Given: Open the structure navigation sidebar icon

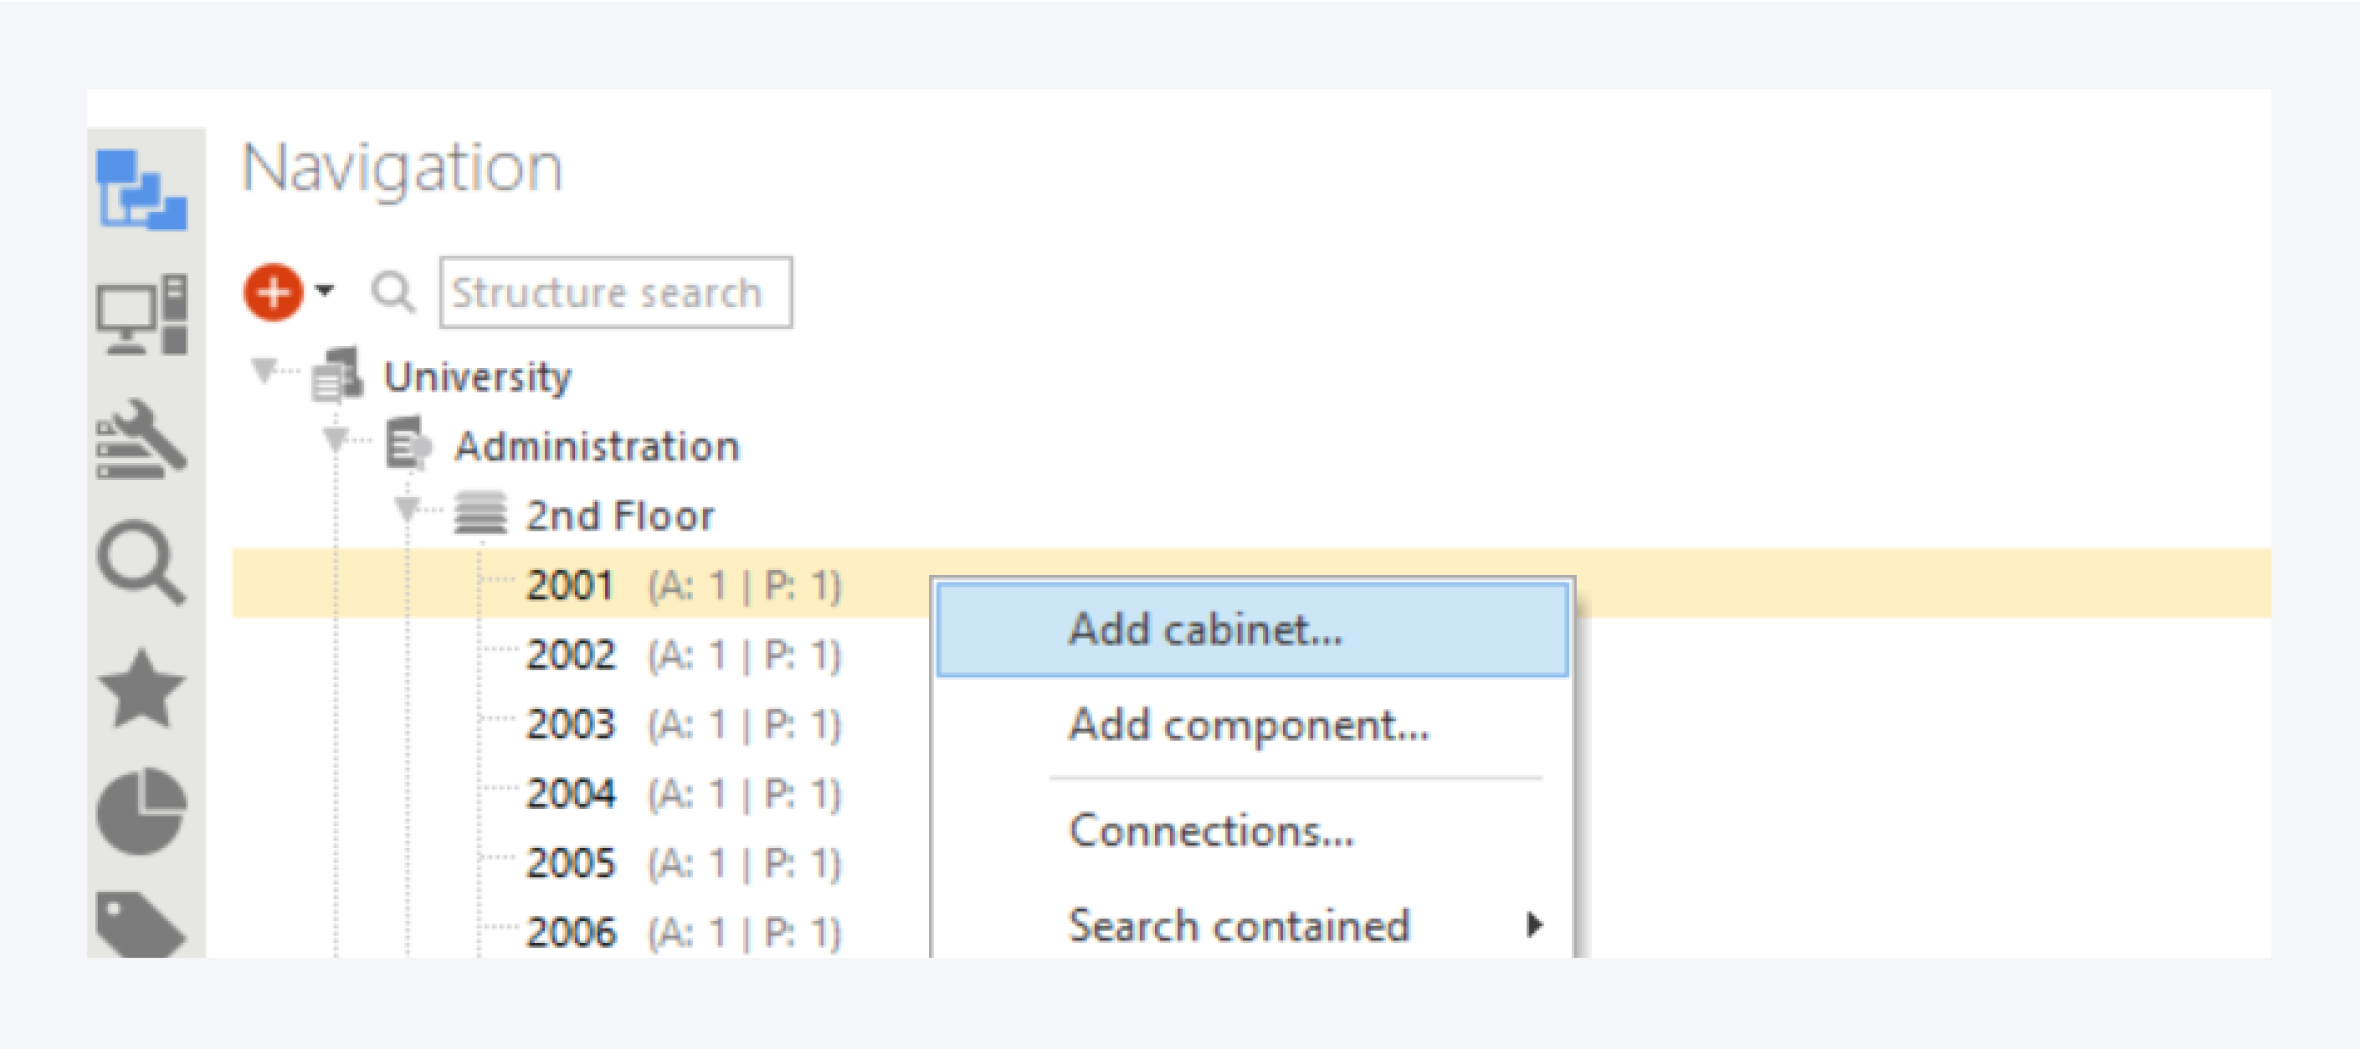Looking at the screenshot, I should click(x=142, y=190).
